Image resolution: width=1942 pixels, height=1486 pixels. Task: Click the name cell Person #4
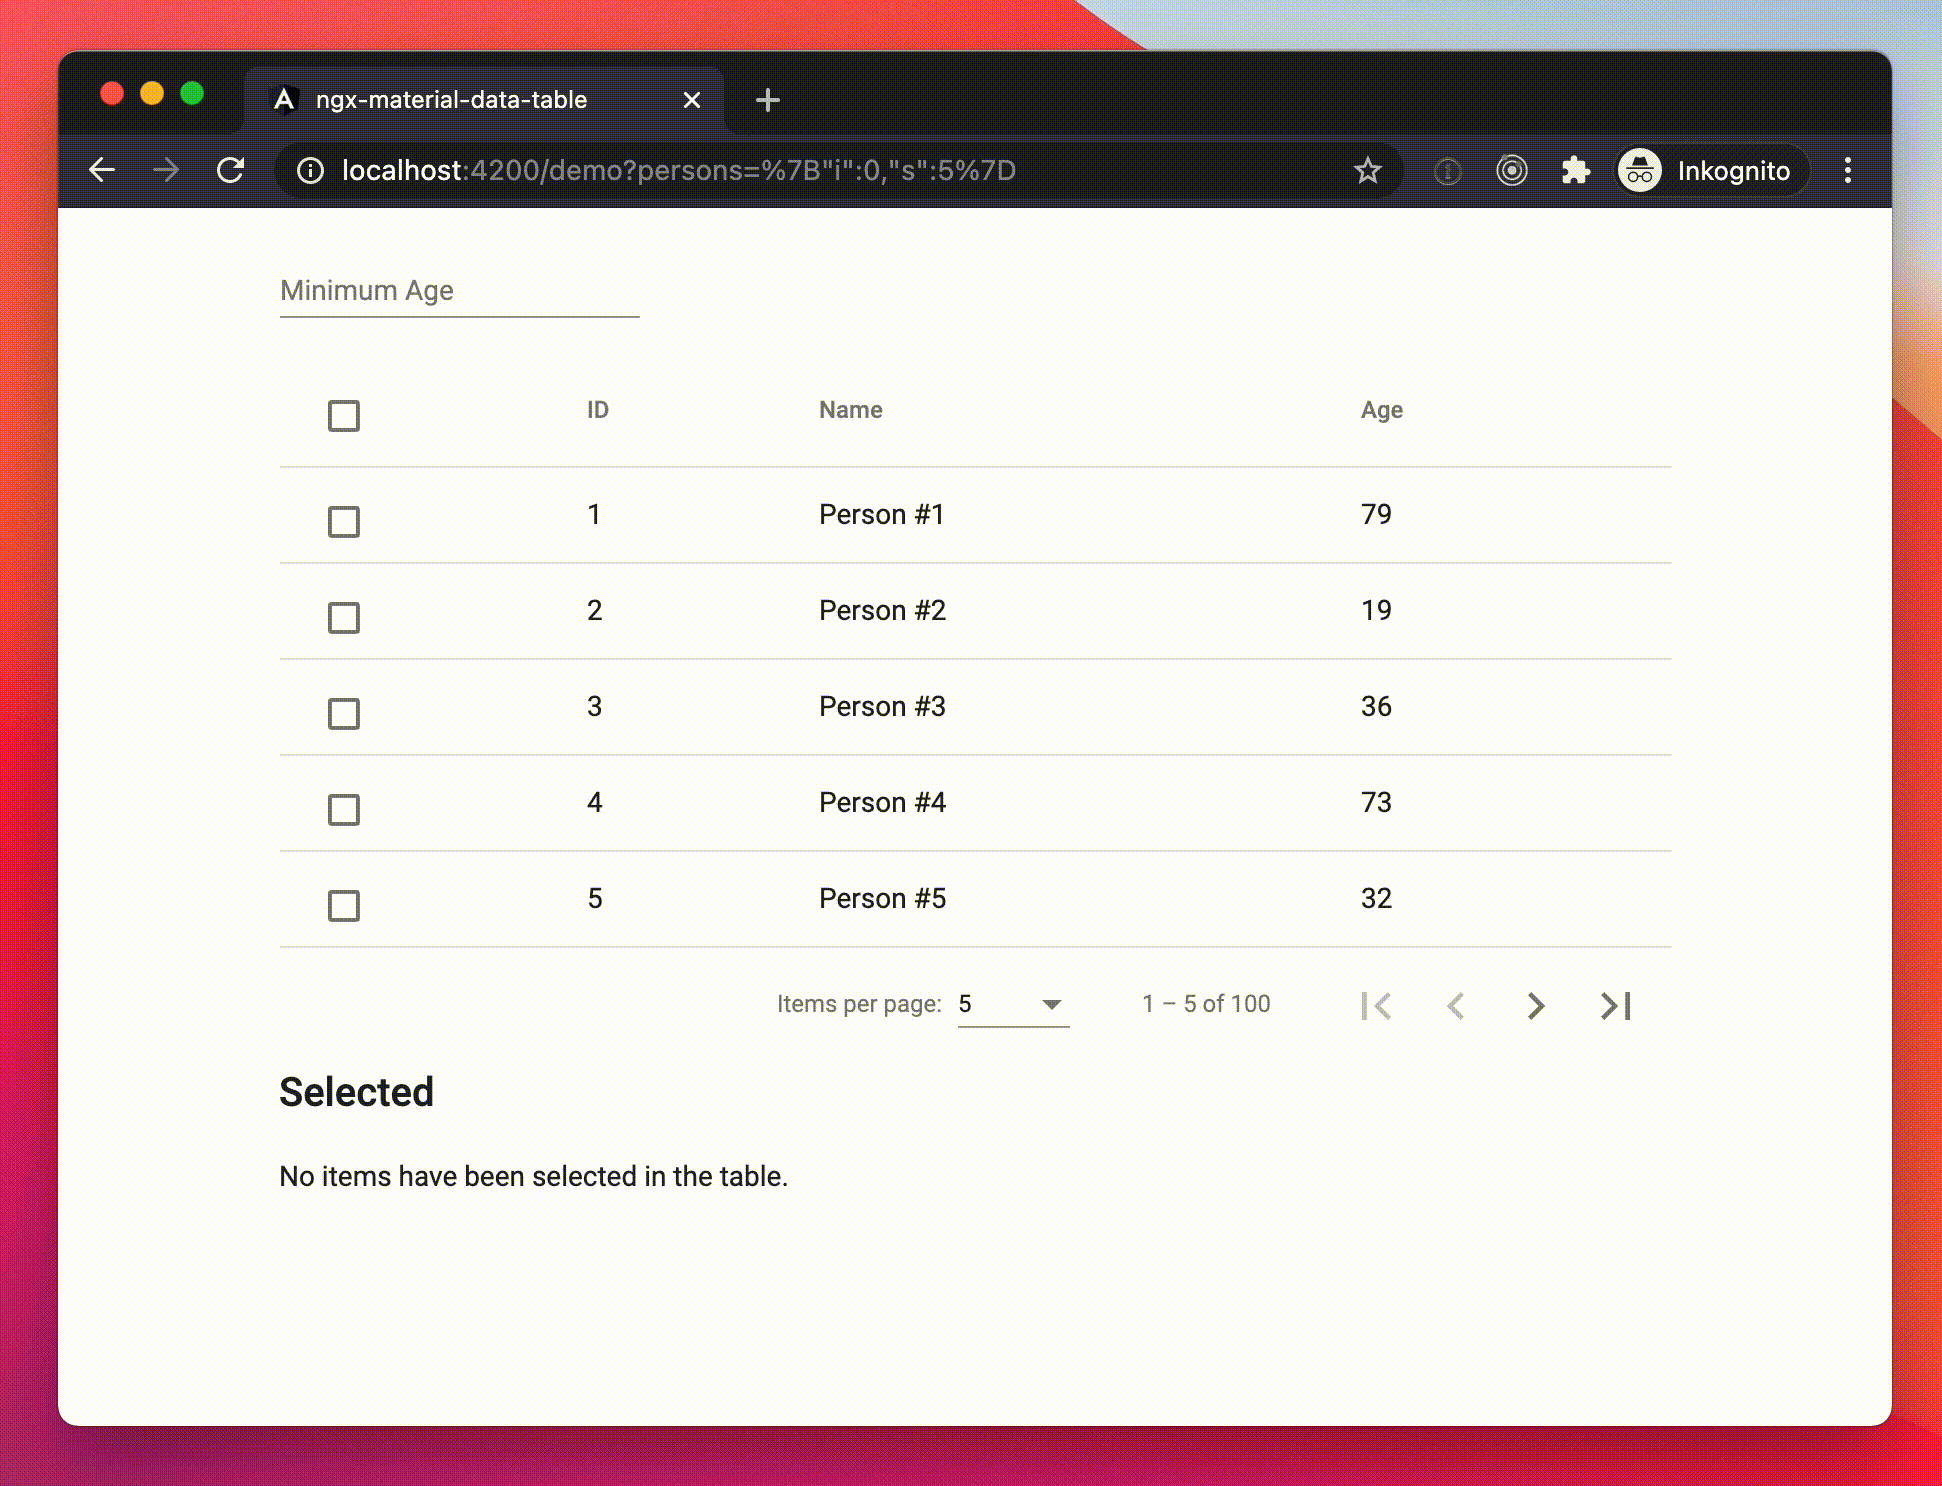click(882, 802)
